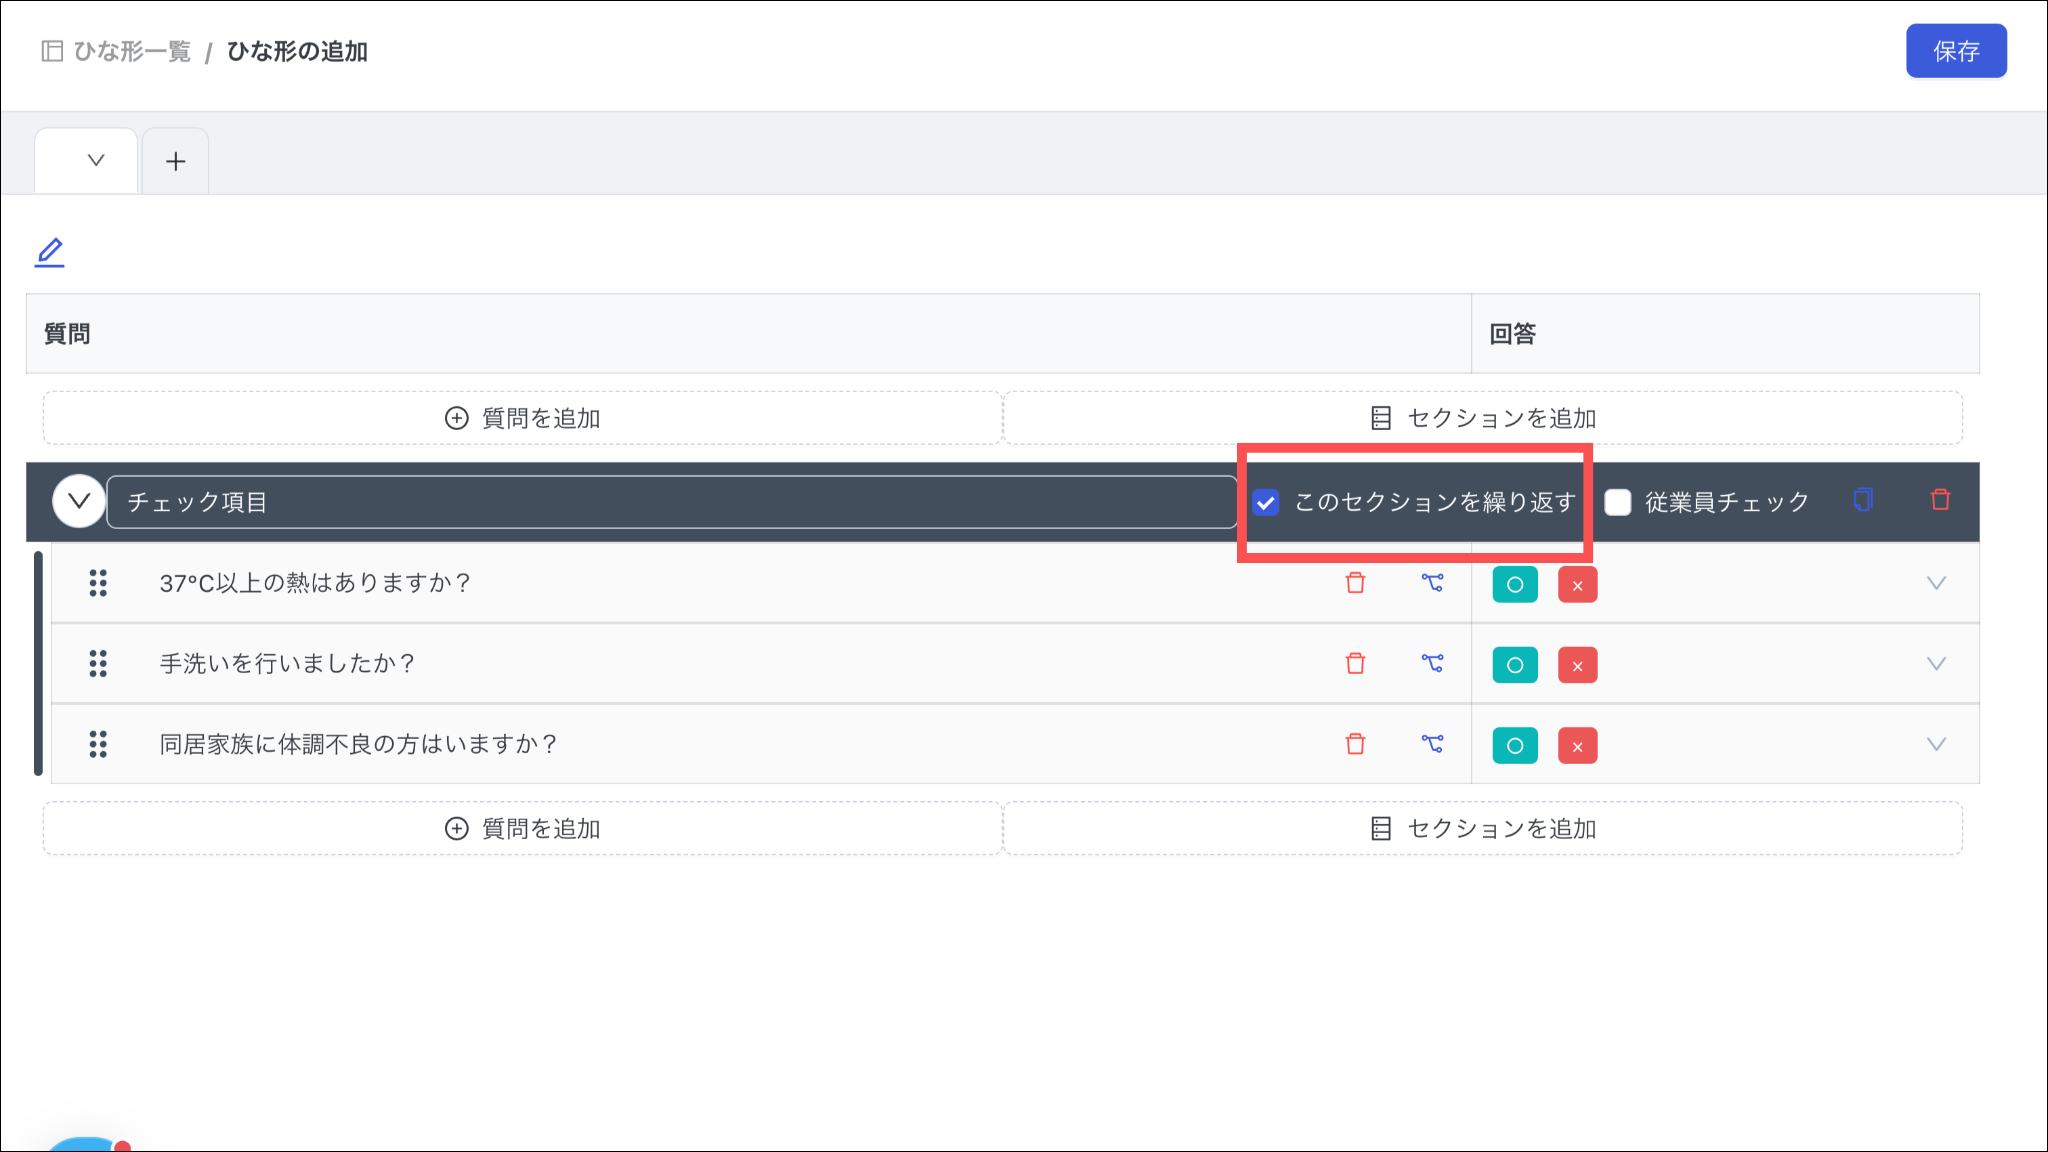Image resolution: width=2048 pixels, height=1152 pixels.
Task: Add a new tab with the plus button
Action: 176,161
